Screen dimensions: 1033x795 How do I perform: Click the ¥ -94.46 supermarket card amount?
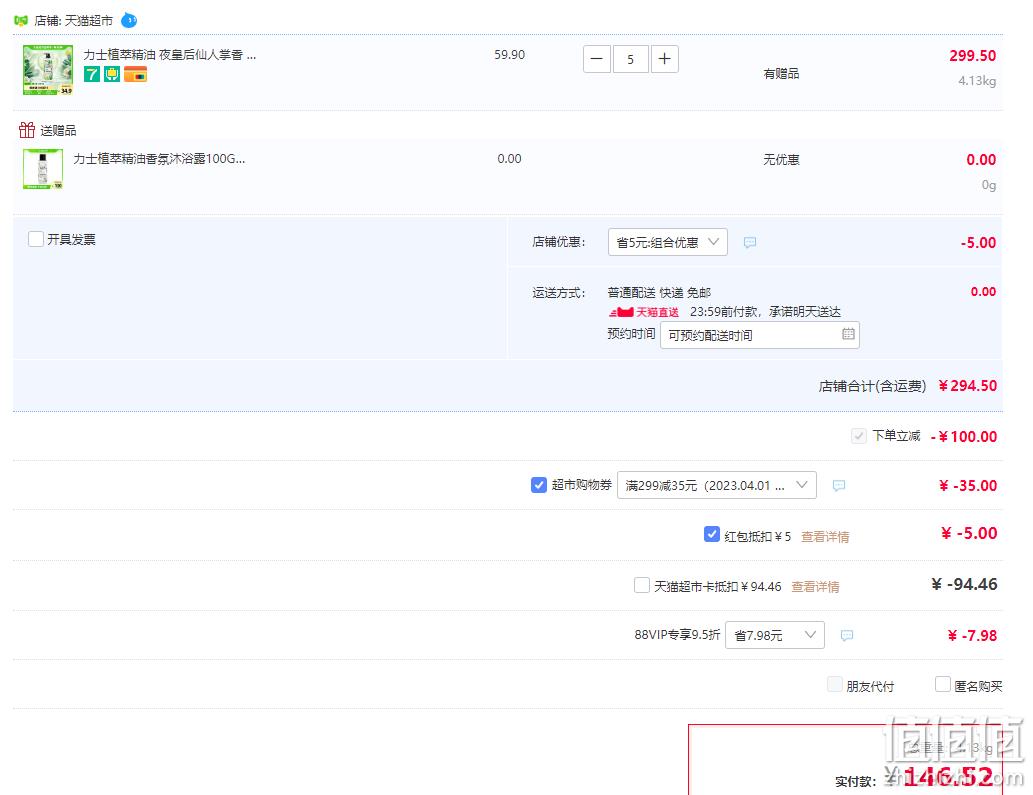pyautogui.click(x=964, y=584)
